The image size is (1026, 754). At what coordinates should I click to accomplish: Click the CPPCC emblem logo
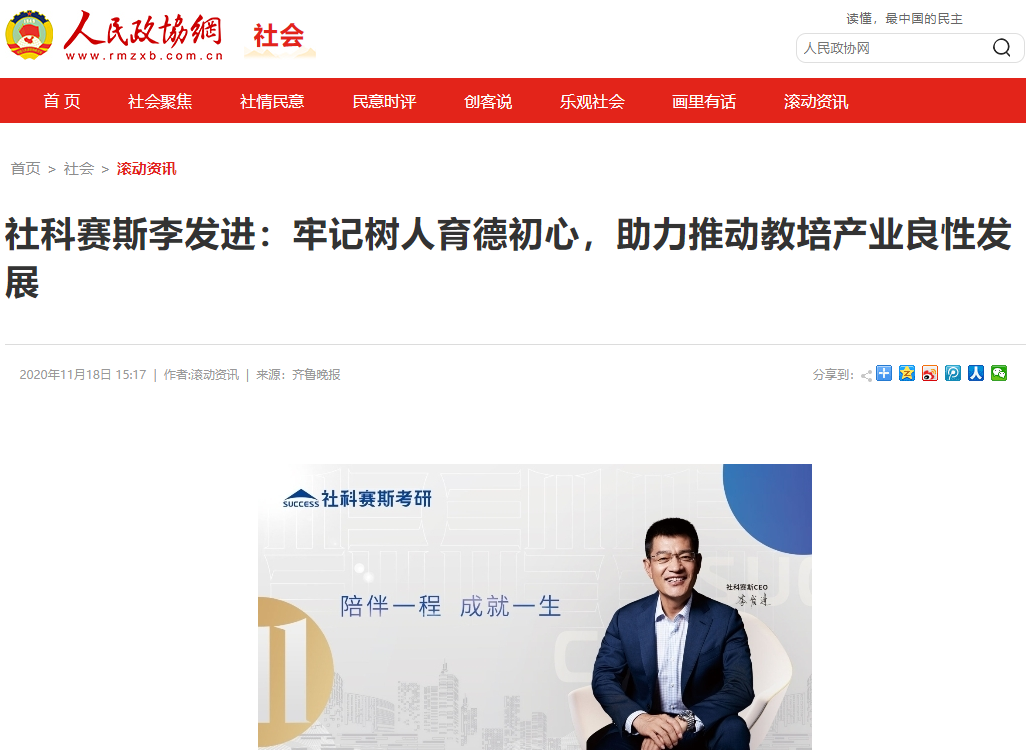point(29,35)
